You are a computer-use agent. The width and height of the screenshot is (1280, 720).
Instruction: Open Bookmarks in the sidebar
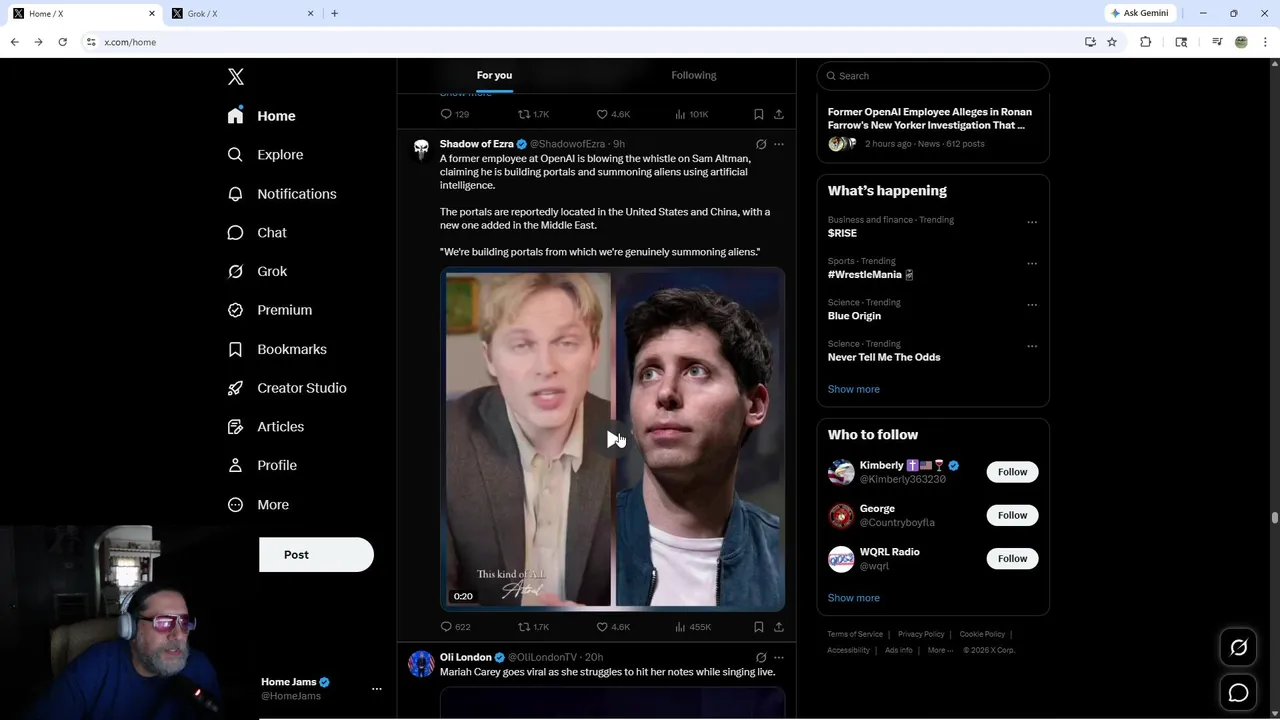click(278, 349)
